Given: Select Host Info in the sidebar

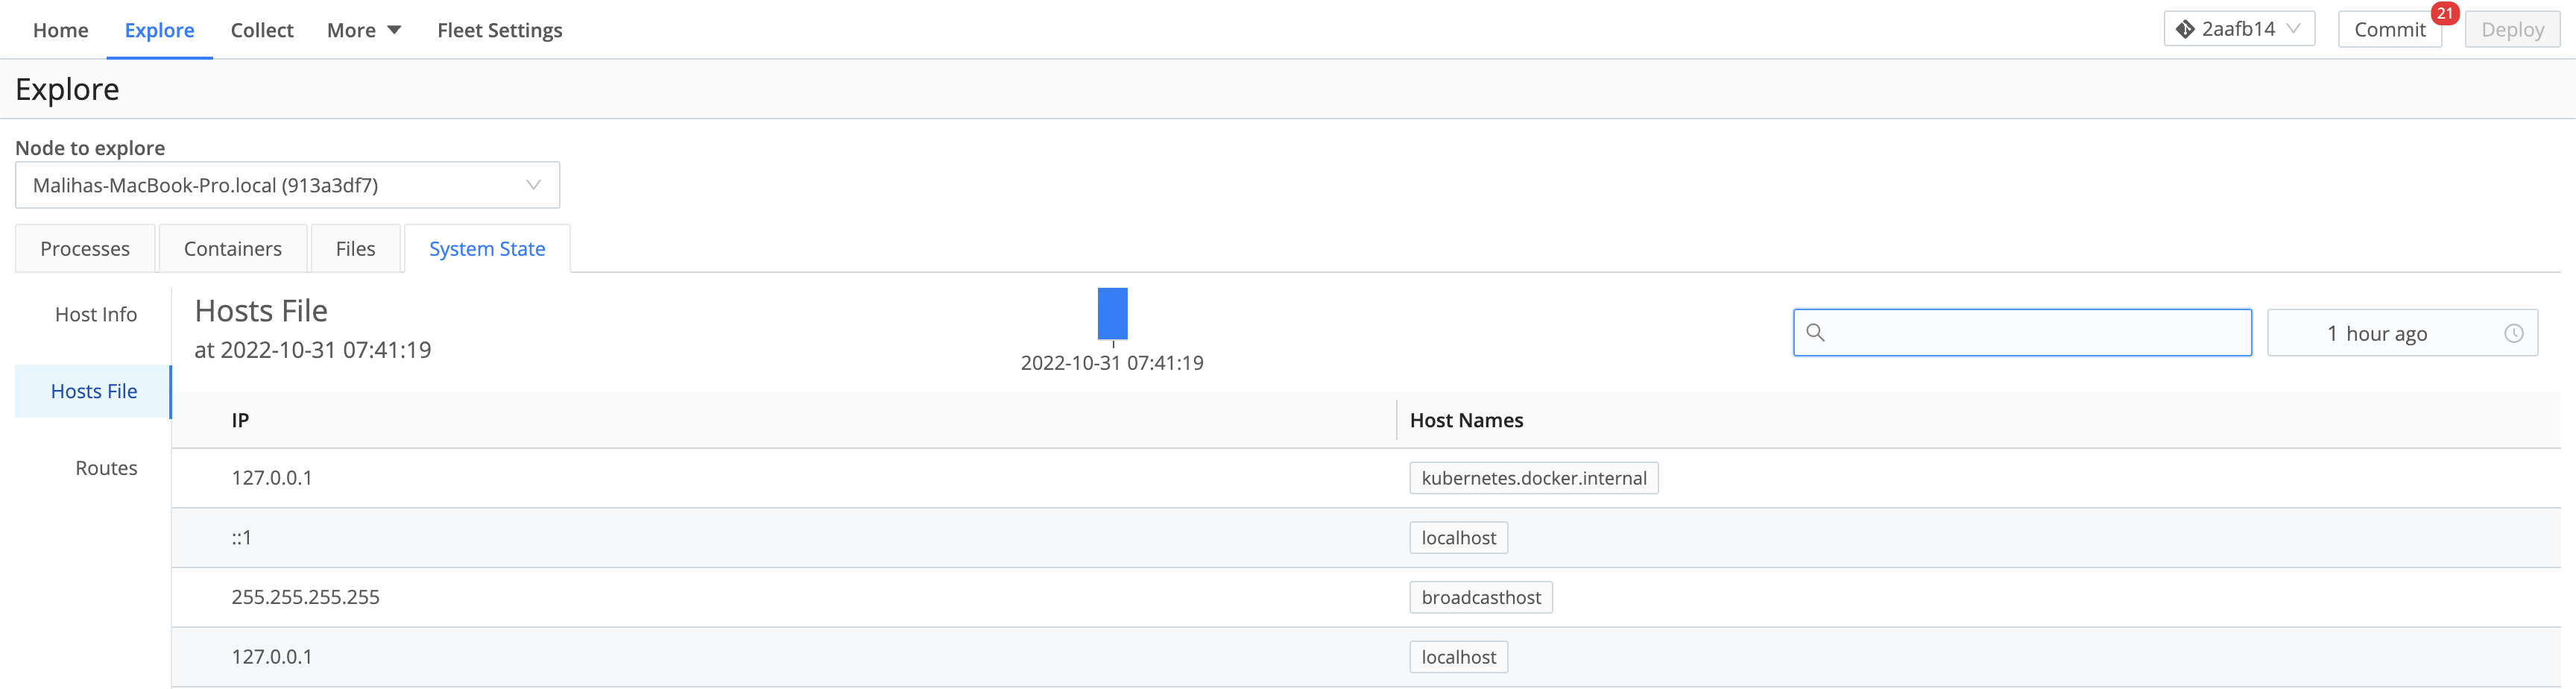Looking at the screenshot, I should (x=96, y=314).
